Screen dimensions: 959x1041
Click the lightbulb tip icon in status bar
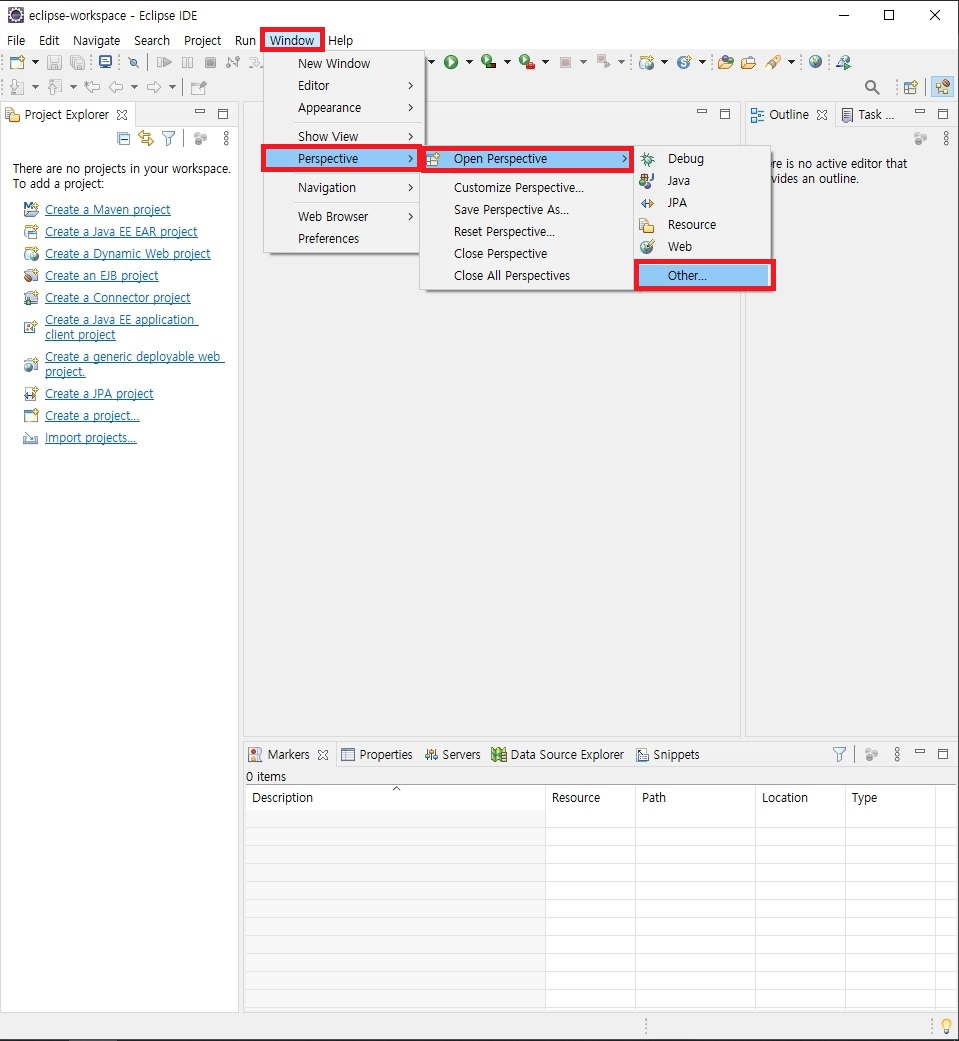tap(946, 1026)
